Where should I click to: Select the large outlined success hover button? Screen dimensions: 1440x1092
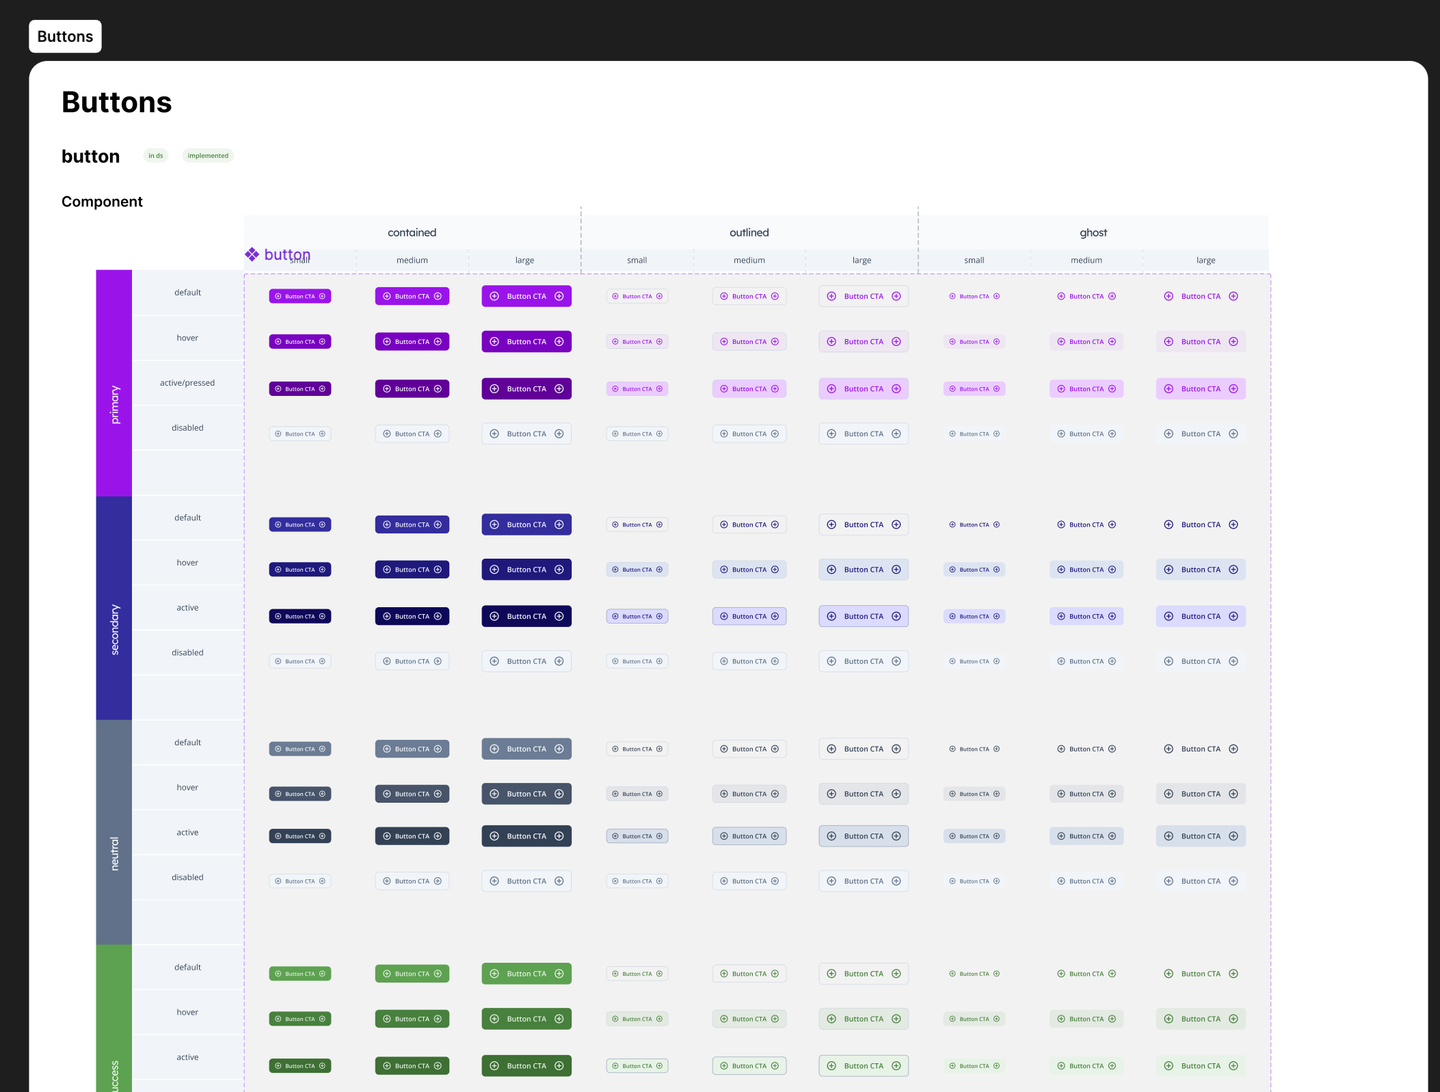[863, 1019]
